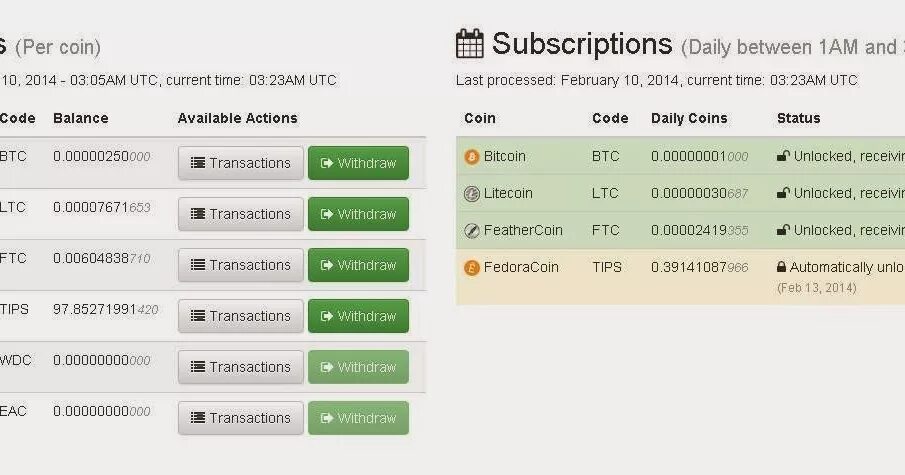Click the dimmed Withdraw button for EAC
Screen dimensions: 905x475
click(358, 418)
